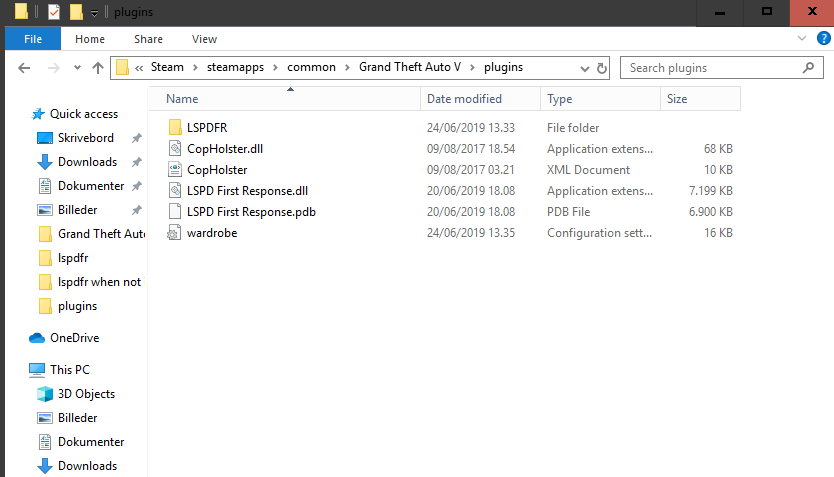Click the Properties quick access toolbar icon
The width and height of the screenshot is (834, 477).
(54, 12)
